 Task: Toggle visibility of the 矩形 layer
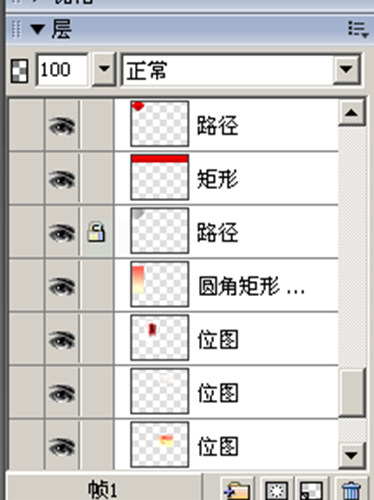tap(62, 180)
